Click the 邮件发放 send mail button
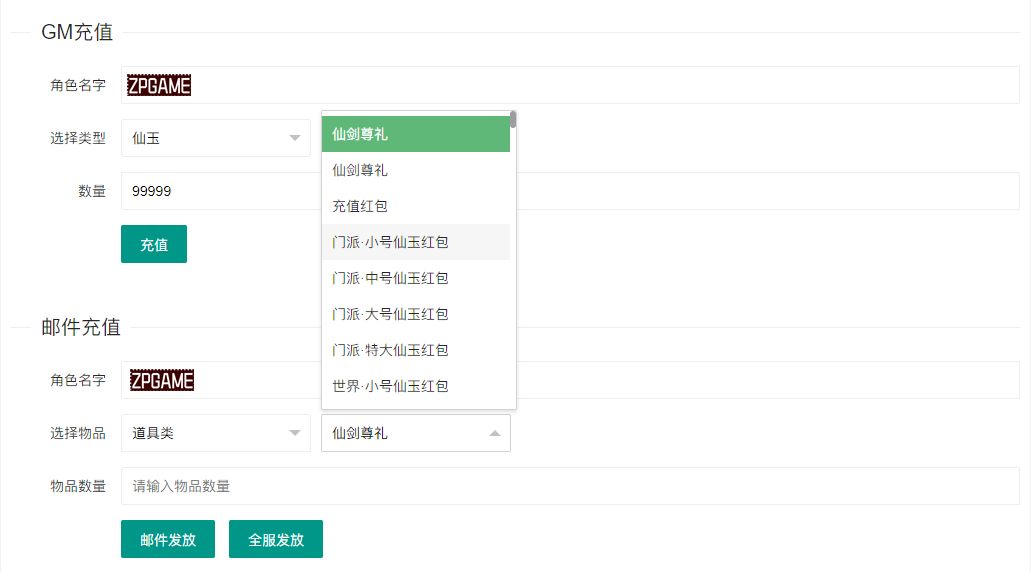The width and height of the screenshot is (1031, 572). [168, 539]
